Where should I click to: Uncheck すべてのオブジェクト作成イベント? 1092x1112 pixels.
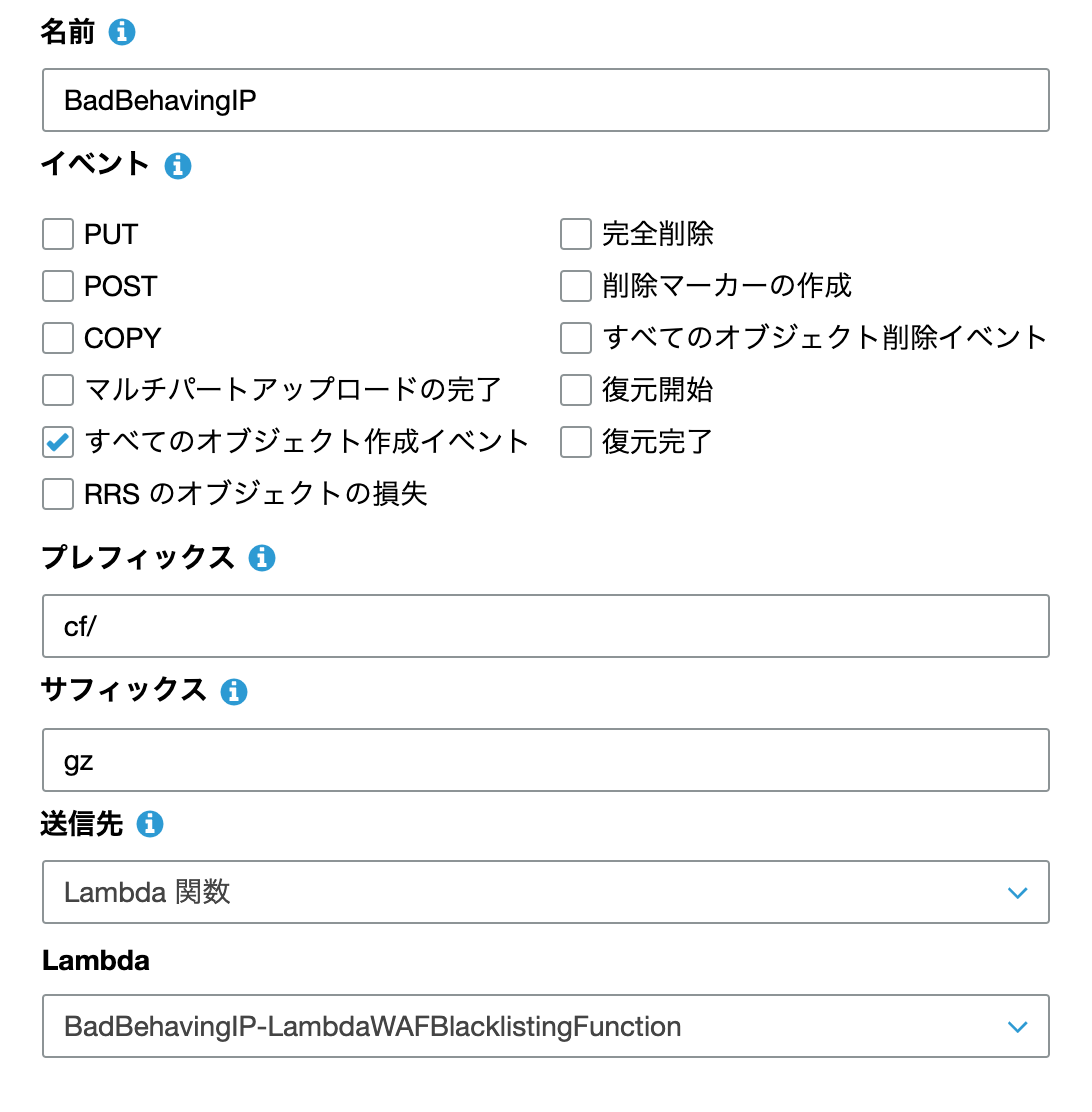[x=57, y=441]
